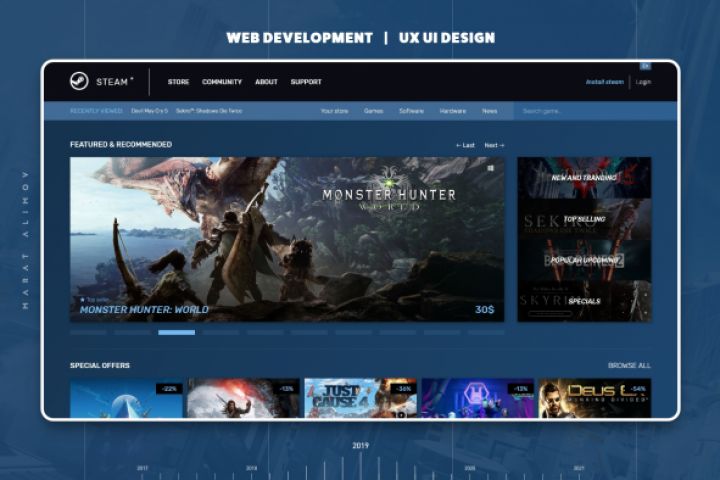Go to the previous featured item with Last

(465, 145)
